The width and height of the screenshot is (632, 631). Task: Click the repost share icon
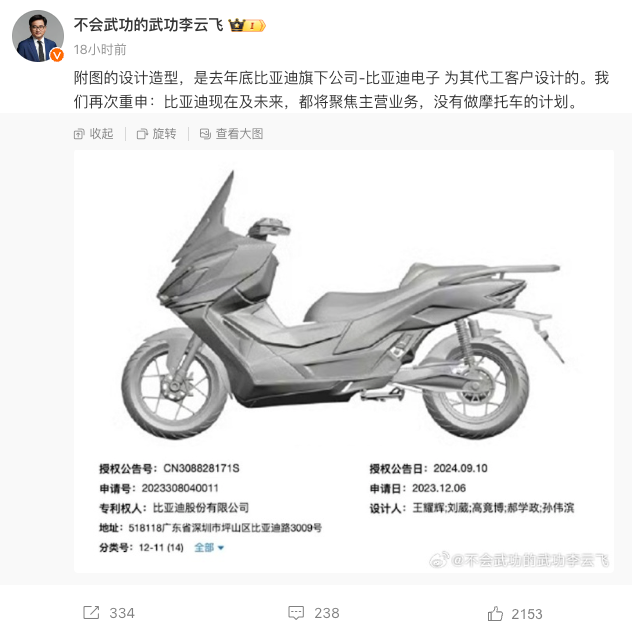[x=91, y=612]
